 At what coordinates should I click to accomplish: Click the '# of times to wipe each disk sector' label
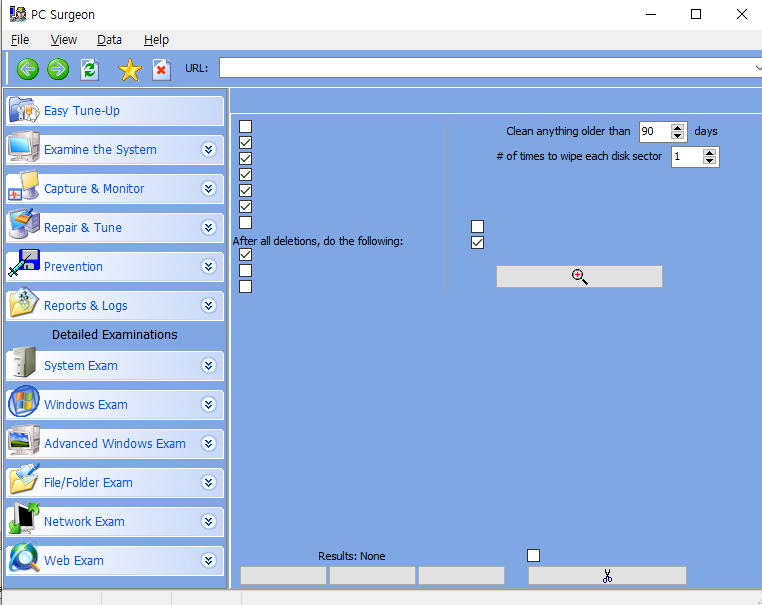tap(579, 156)
